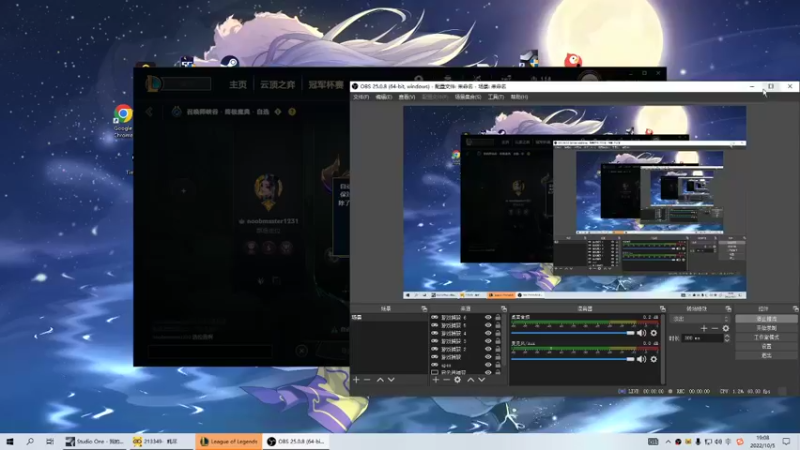This screenshot has height=450, width=800.
Task: Click the 退出 exit button in Controls
Action: point(766,356)
